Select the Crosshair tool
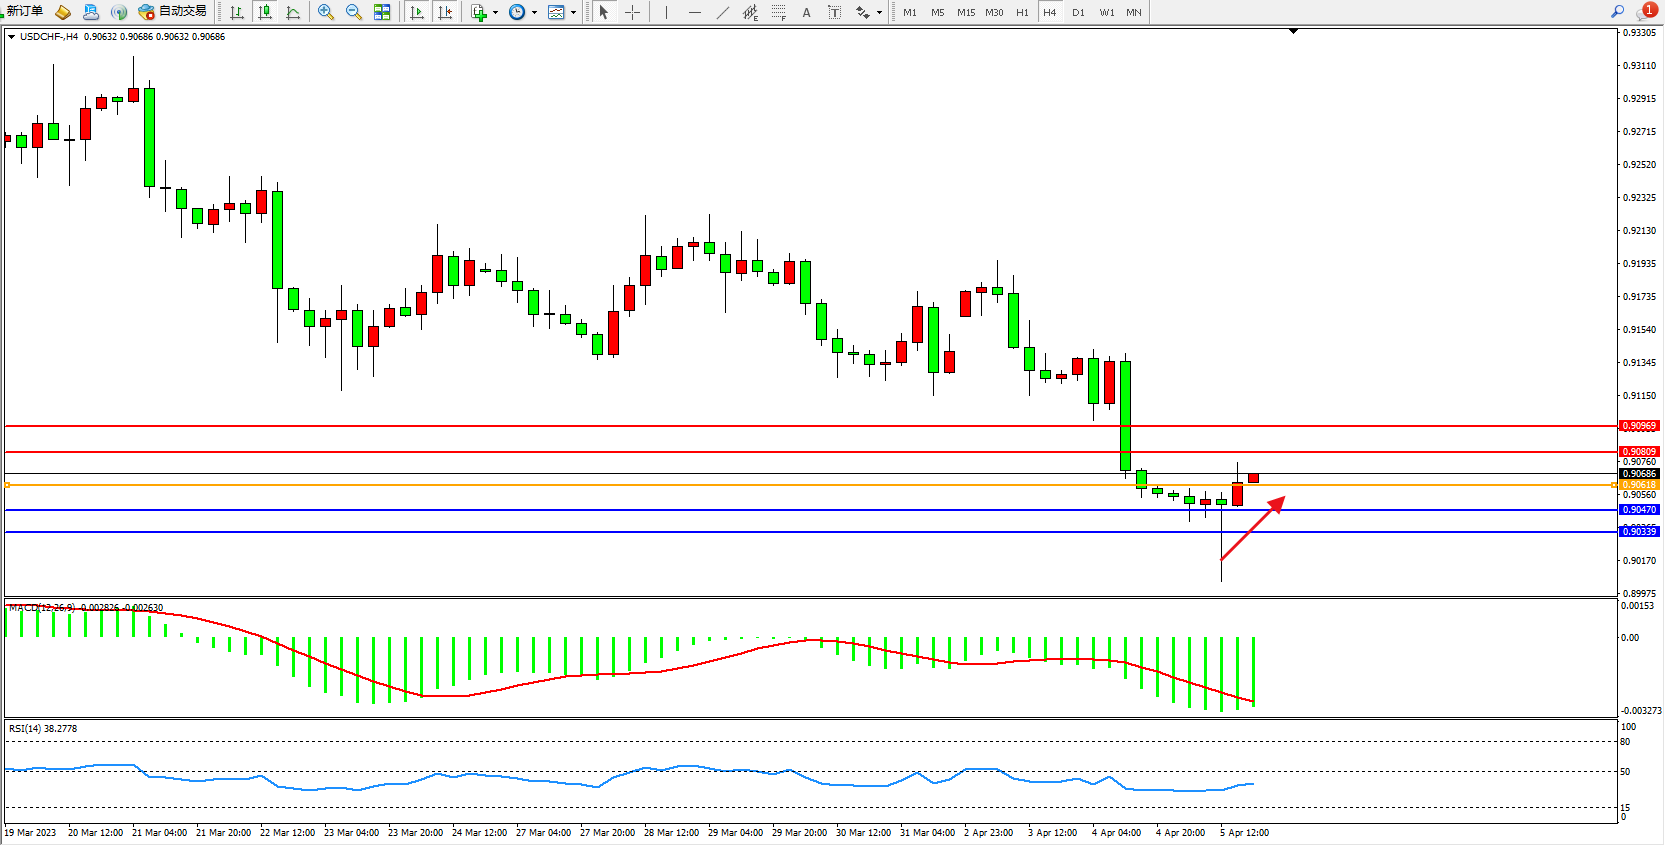Screen dimensions: 1665x846 click(632, 12)
